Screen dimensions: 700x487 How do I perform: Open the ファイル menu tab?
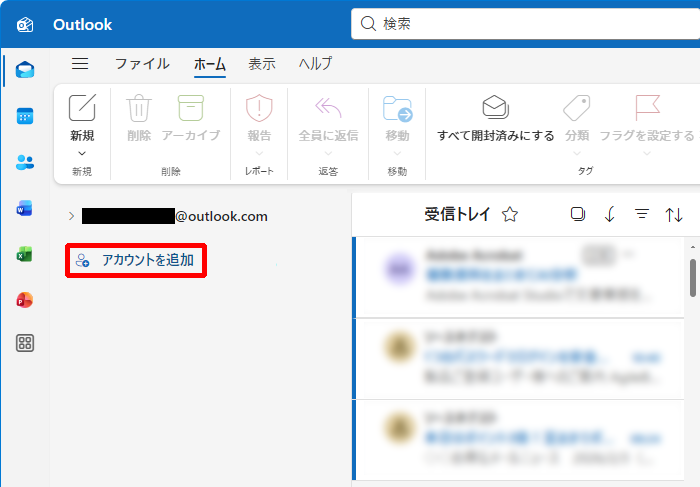[x=141, y=64]
